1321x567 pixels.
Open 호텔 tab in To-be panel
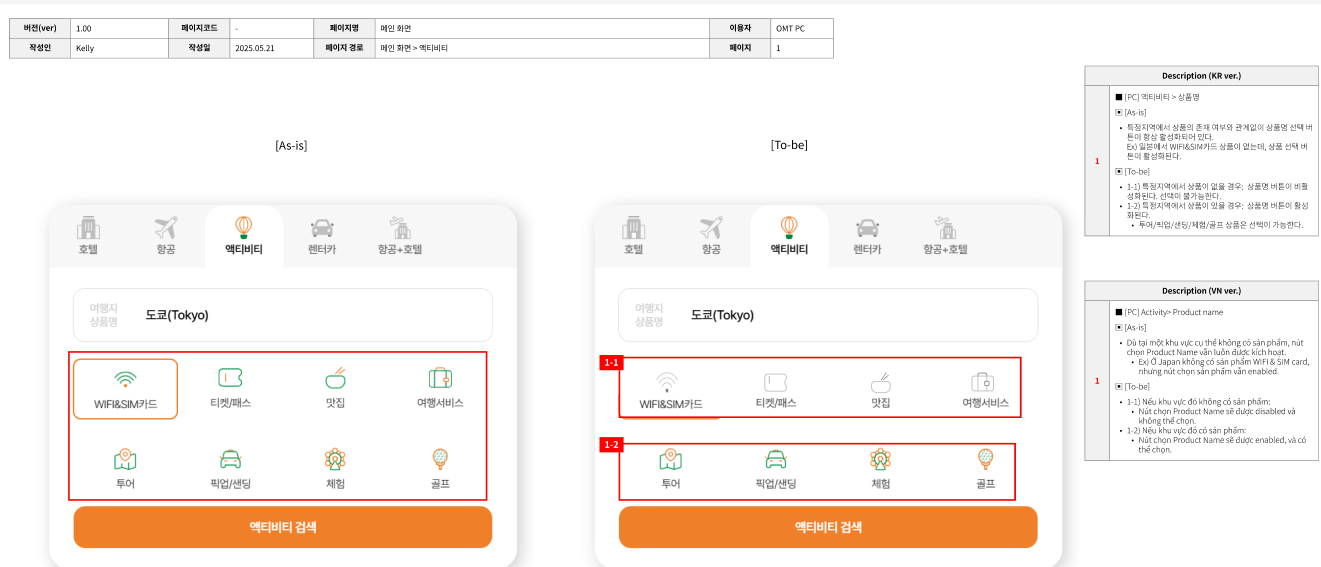point(633,236)
